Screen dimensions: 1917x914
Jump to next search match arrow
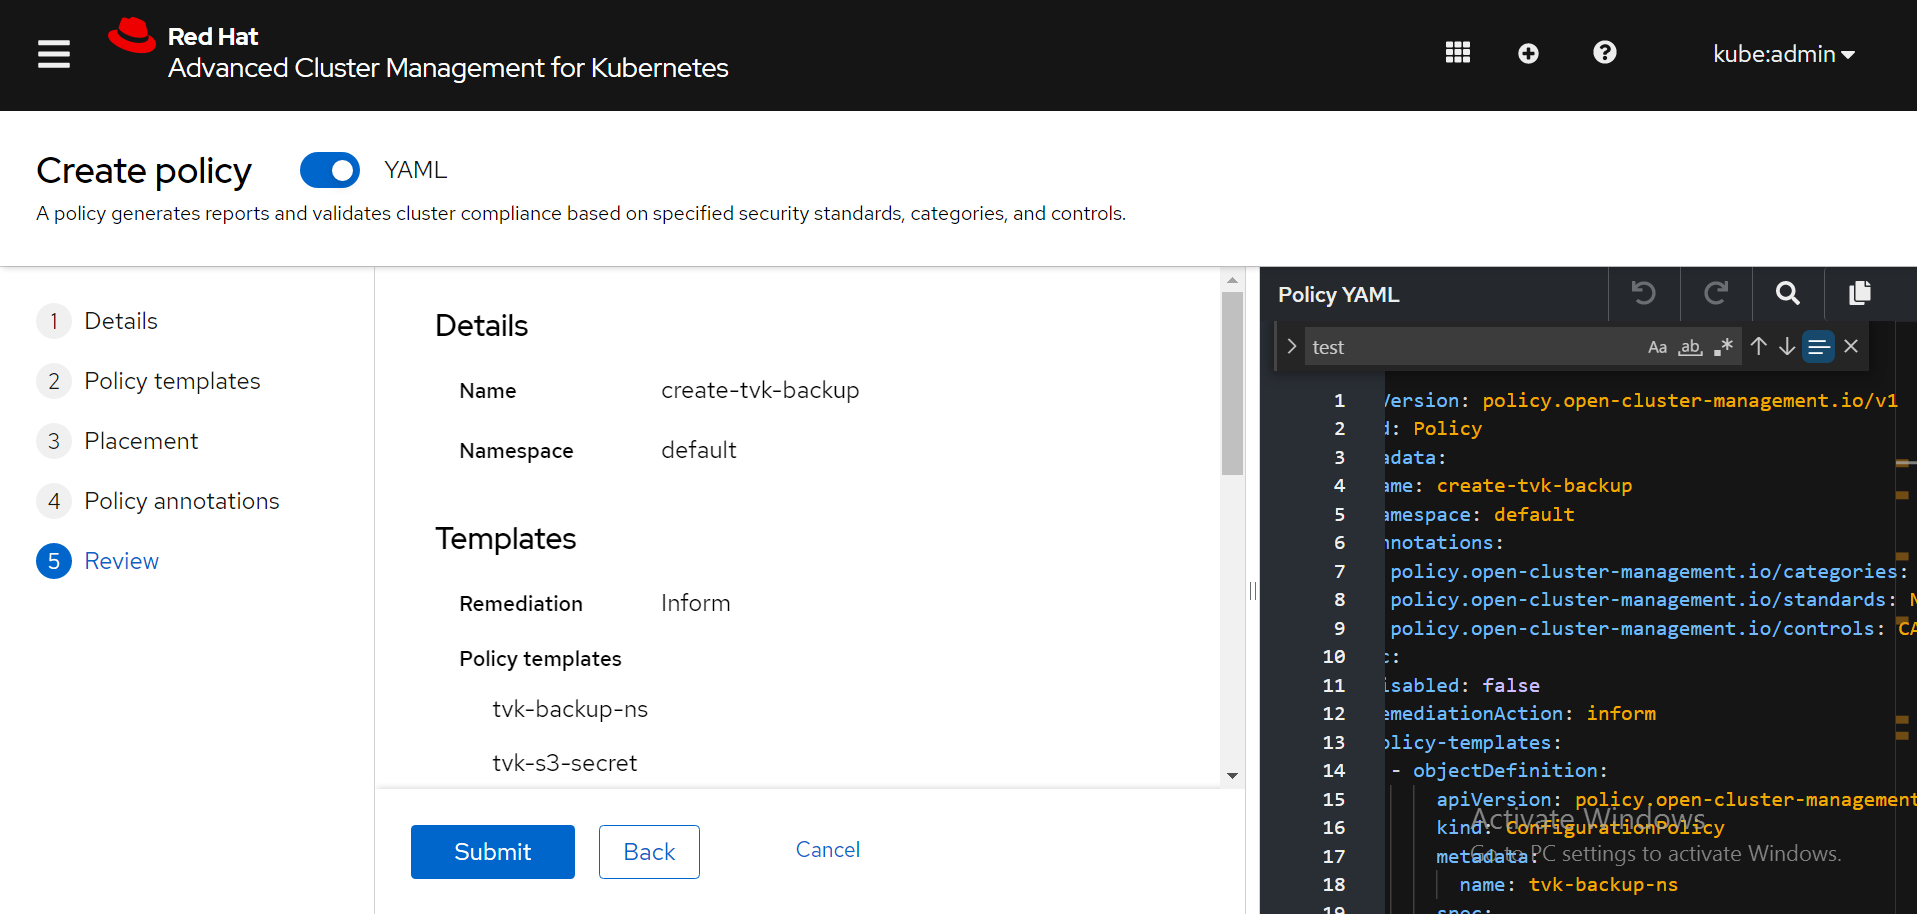1786,347
